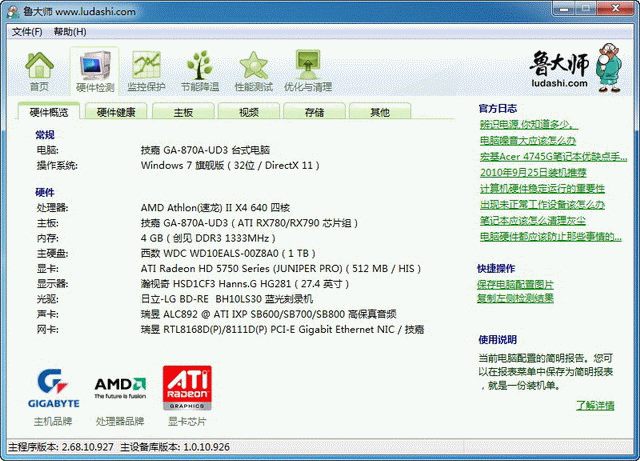This screenshot has height=461, width=640.
Task: Click the motherboard value ATI RX780/RX790 芯片组
Action: coord(249,223)
